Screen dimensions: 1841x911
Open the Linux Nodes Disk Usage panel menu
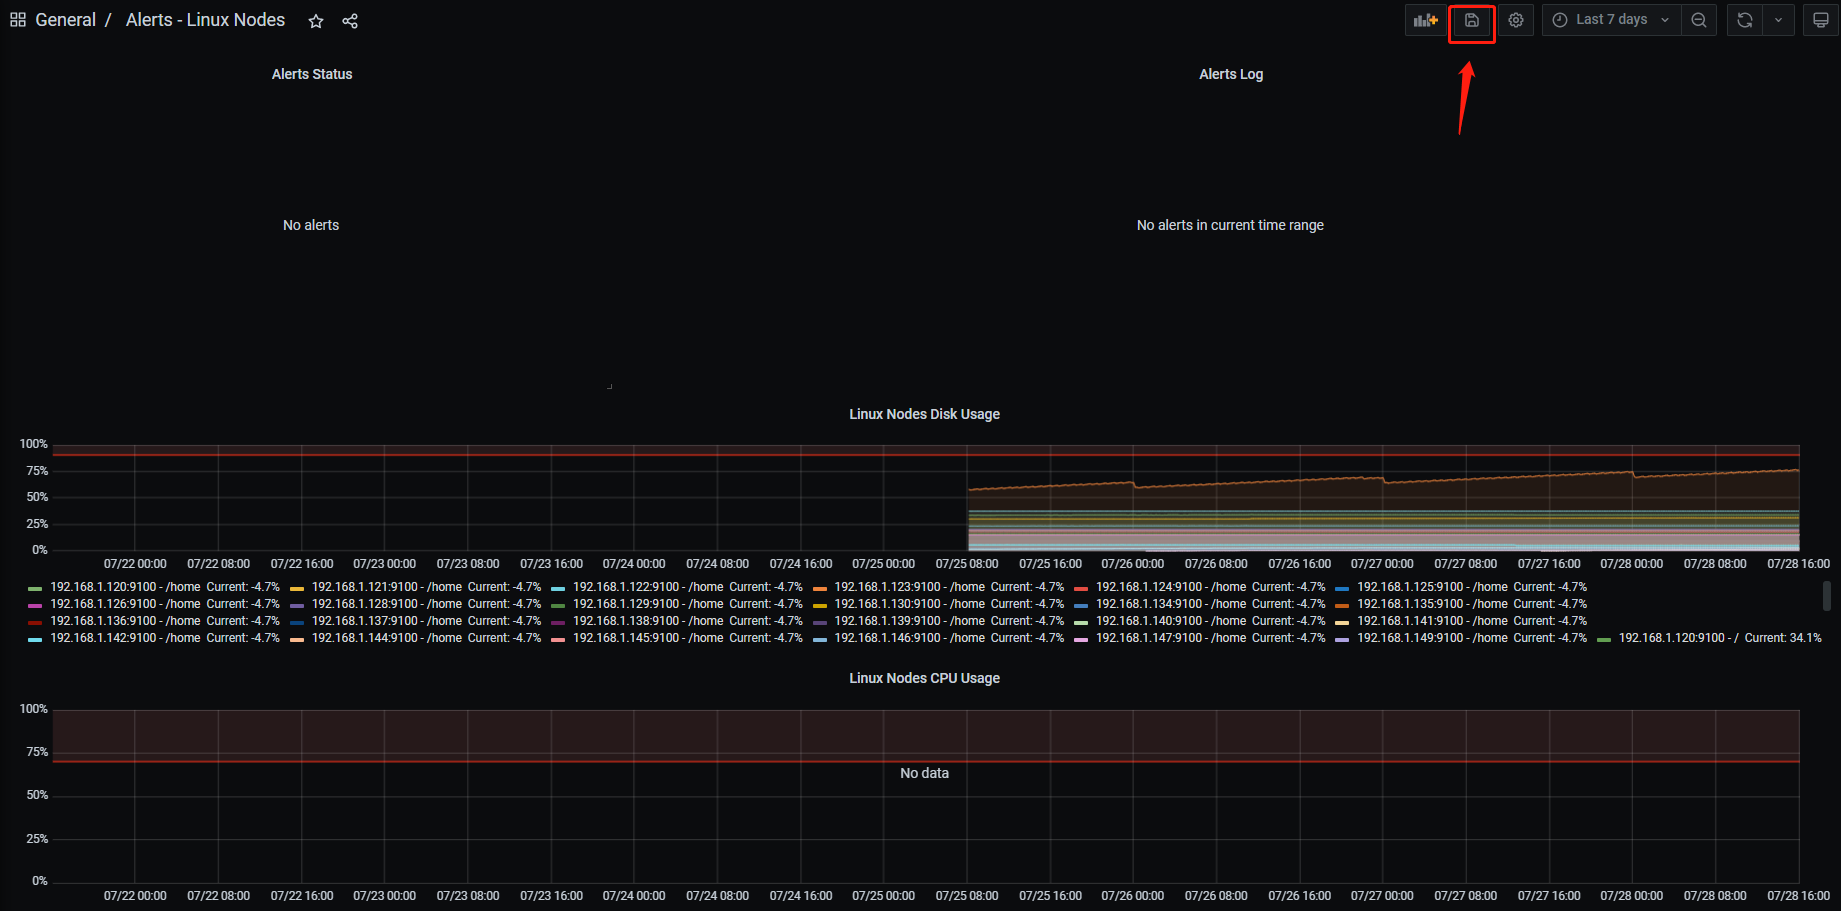click(x=924, y=414)
